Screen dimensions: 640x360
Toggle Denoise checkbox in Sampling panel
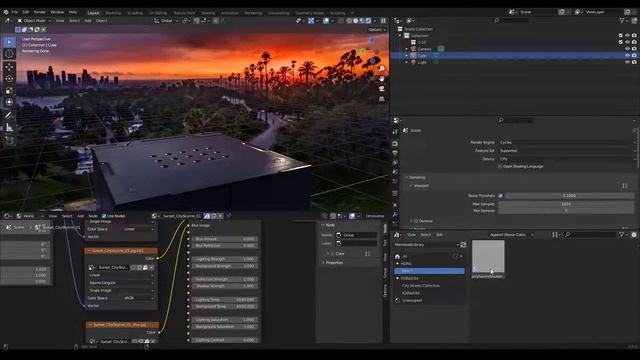coord(416,221)
